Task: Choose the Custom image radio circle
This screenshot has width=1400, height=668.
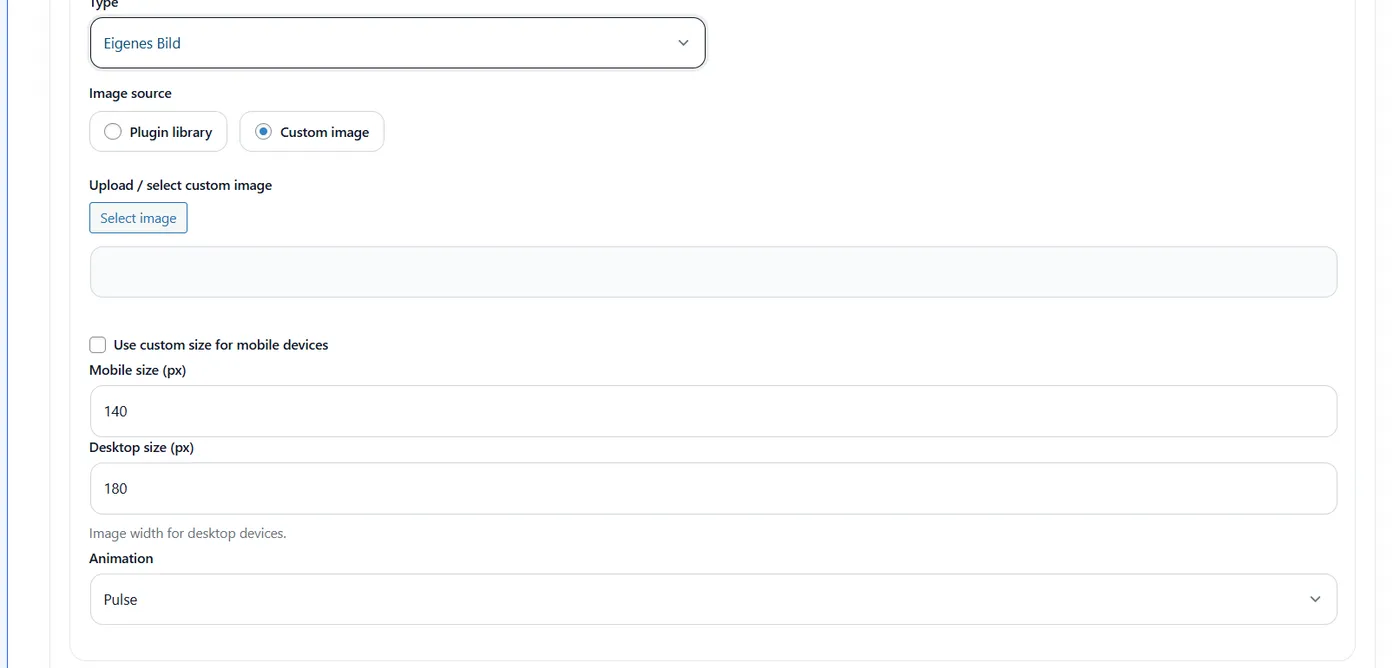Action: (263, 132)
